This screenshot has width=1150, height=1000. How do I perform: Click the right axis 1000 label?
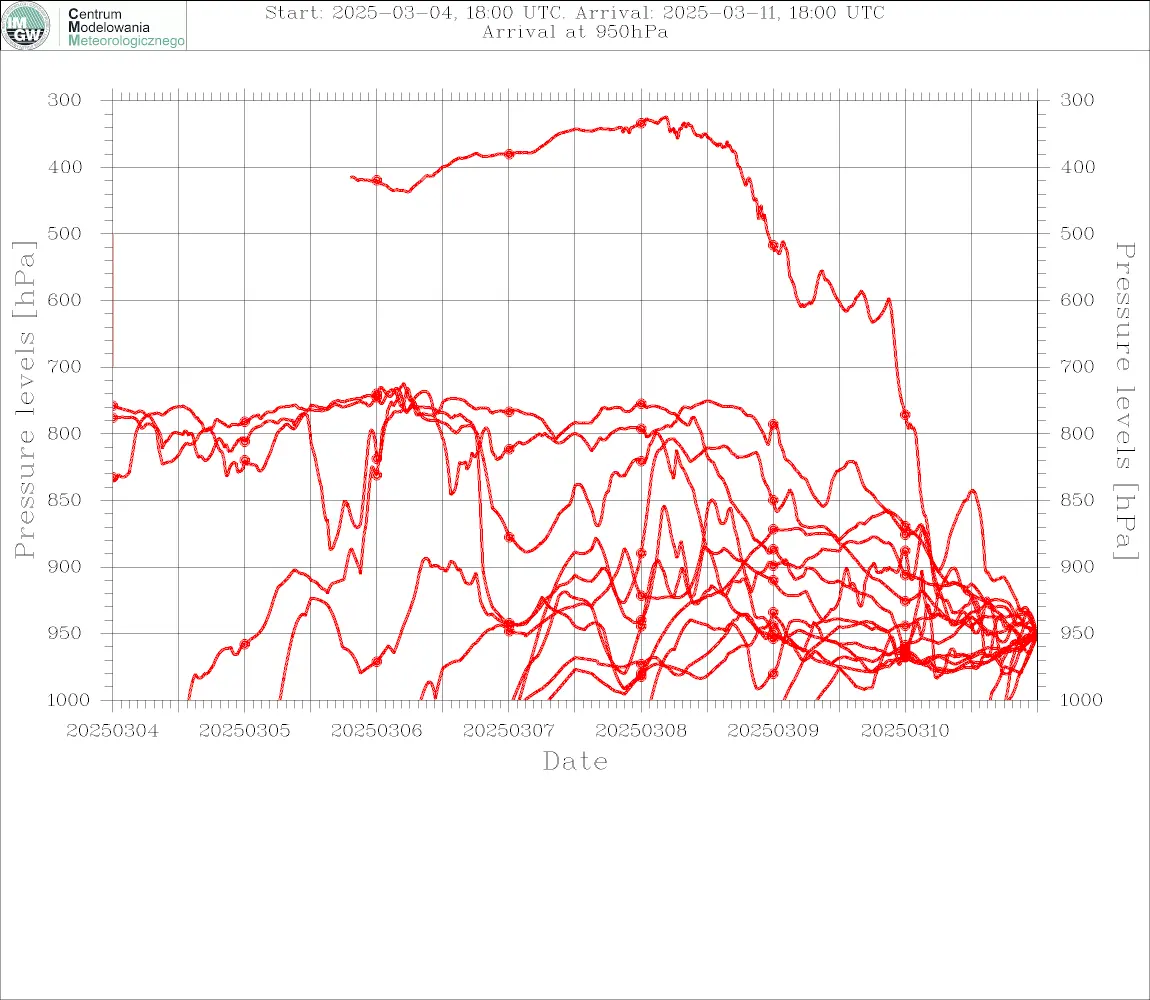click(1082, 700)
